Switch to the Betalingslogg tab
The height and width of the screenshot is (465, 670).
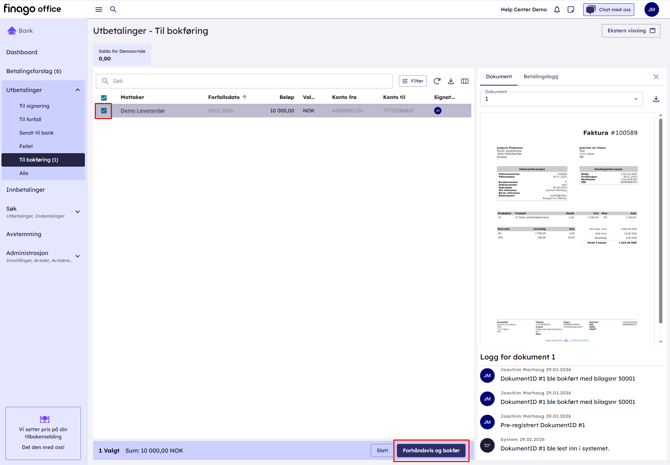click(x=541, y=77)
